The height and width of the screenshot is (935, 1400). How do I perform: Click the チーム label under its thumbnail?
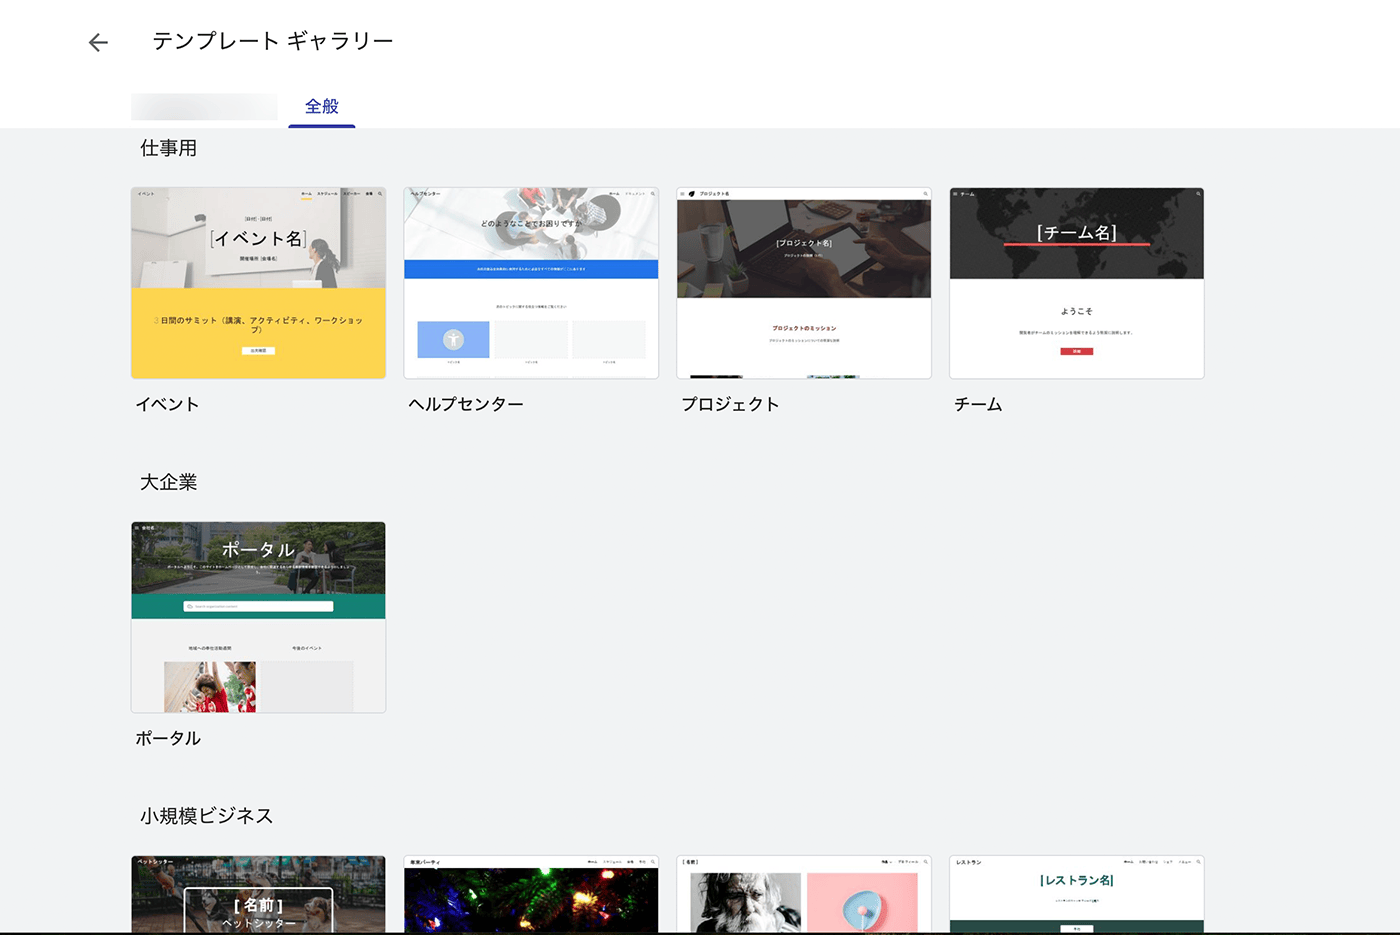tap(978, 404)
